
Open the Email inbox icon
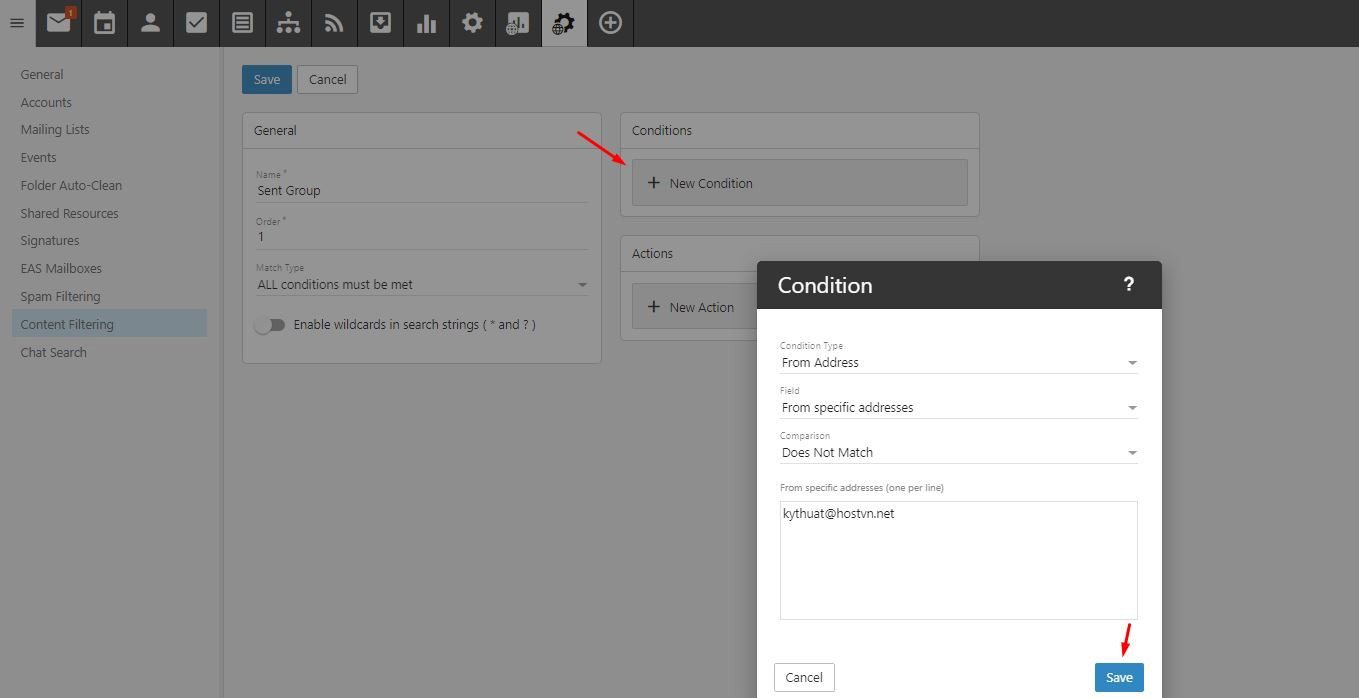click(58, 23)
